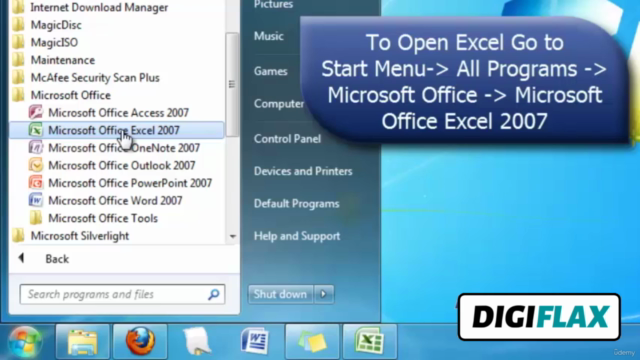The width and height of the screenshot is (640, 360).
Task: Click the Shut down button
Action: [x=280, y=294]
